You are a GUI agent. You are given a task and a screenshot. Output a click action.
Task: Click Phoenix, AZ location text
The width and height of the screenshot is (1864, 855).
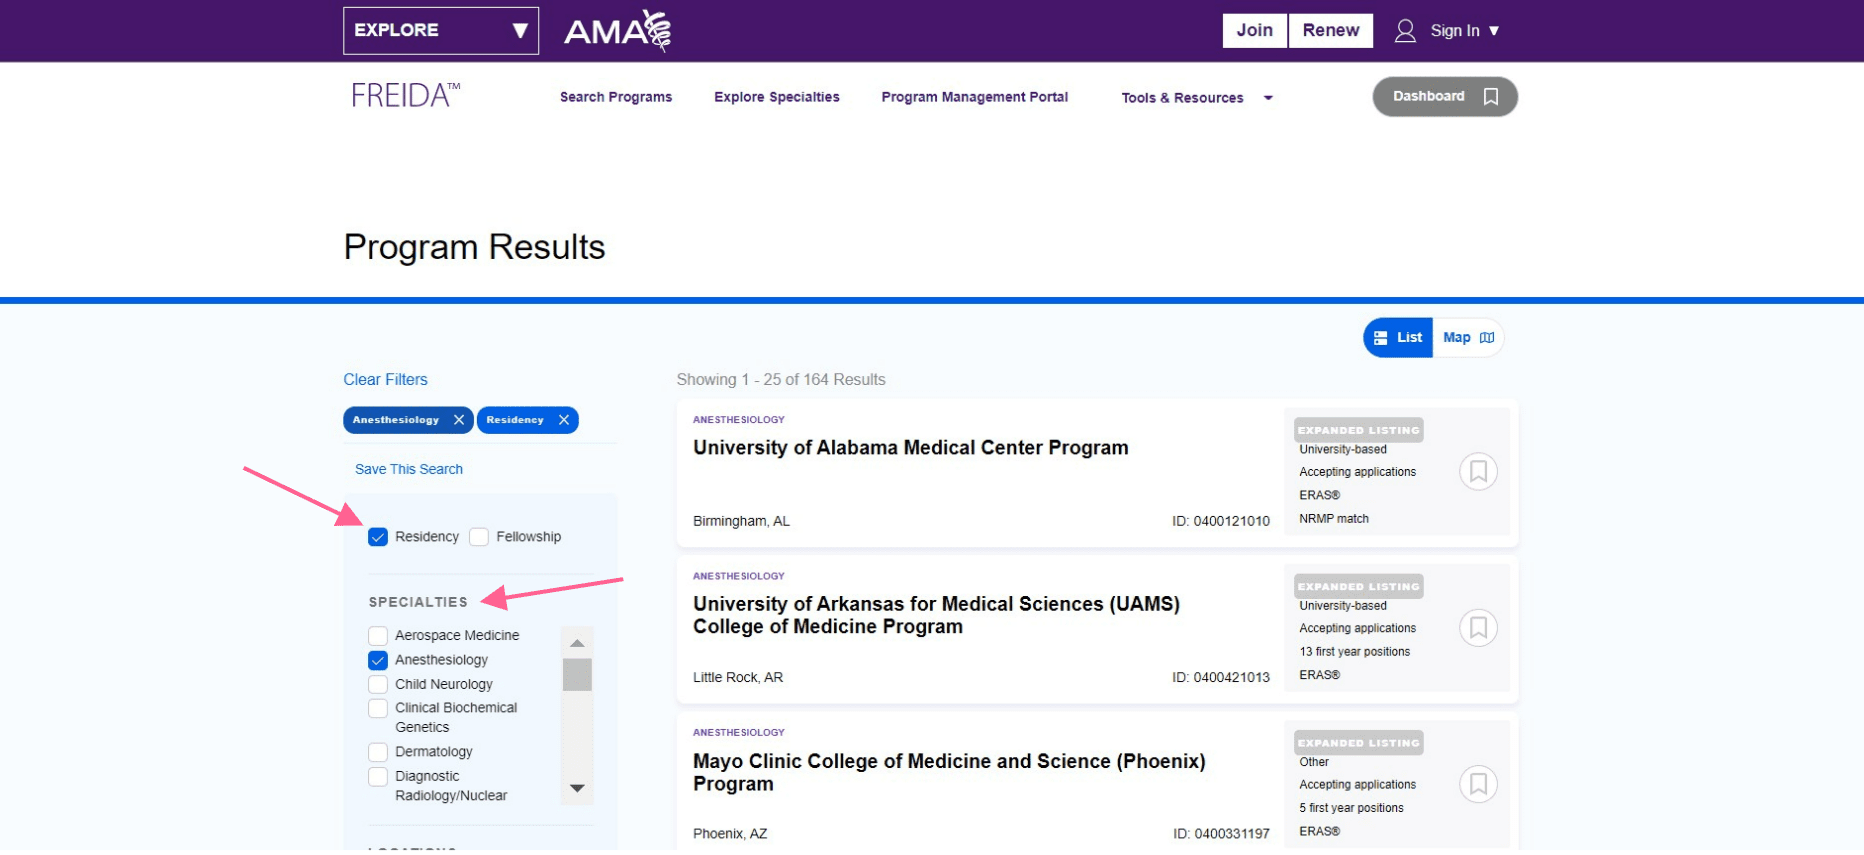[730, 834]
